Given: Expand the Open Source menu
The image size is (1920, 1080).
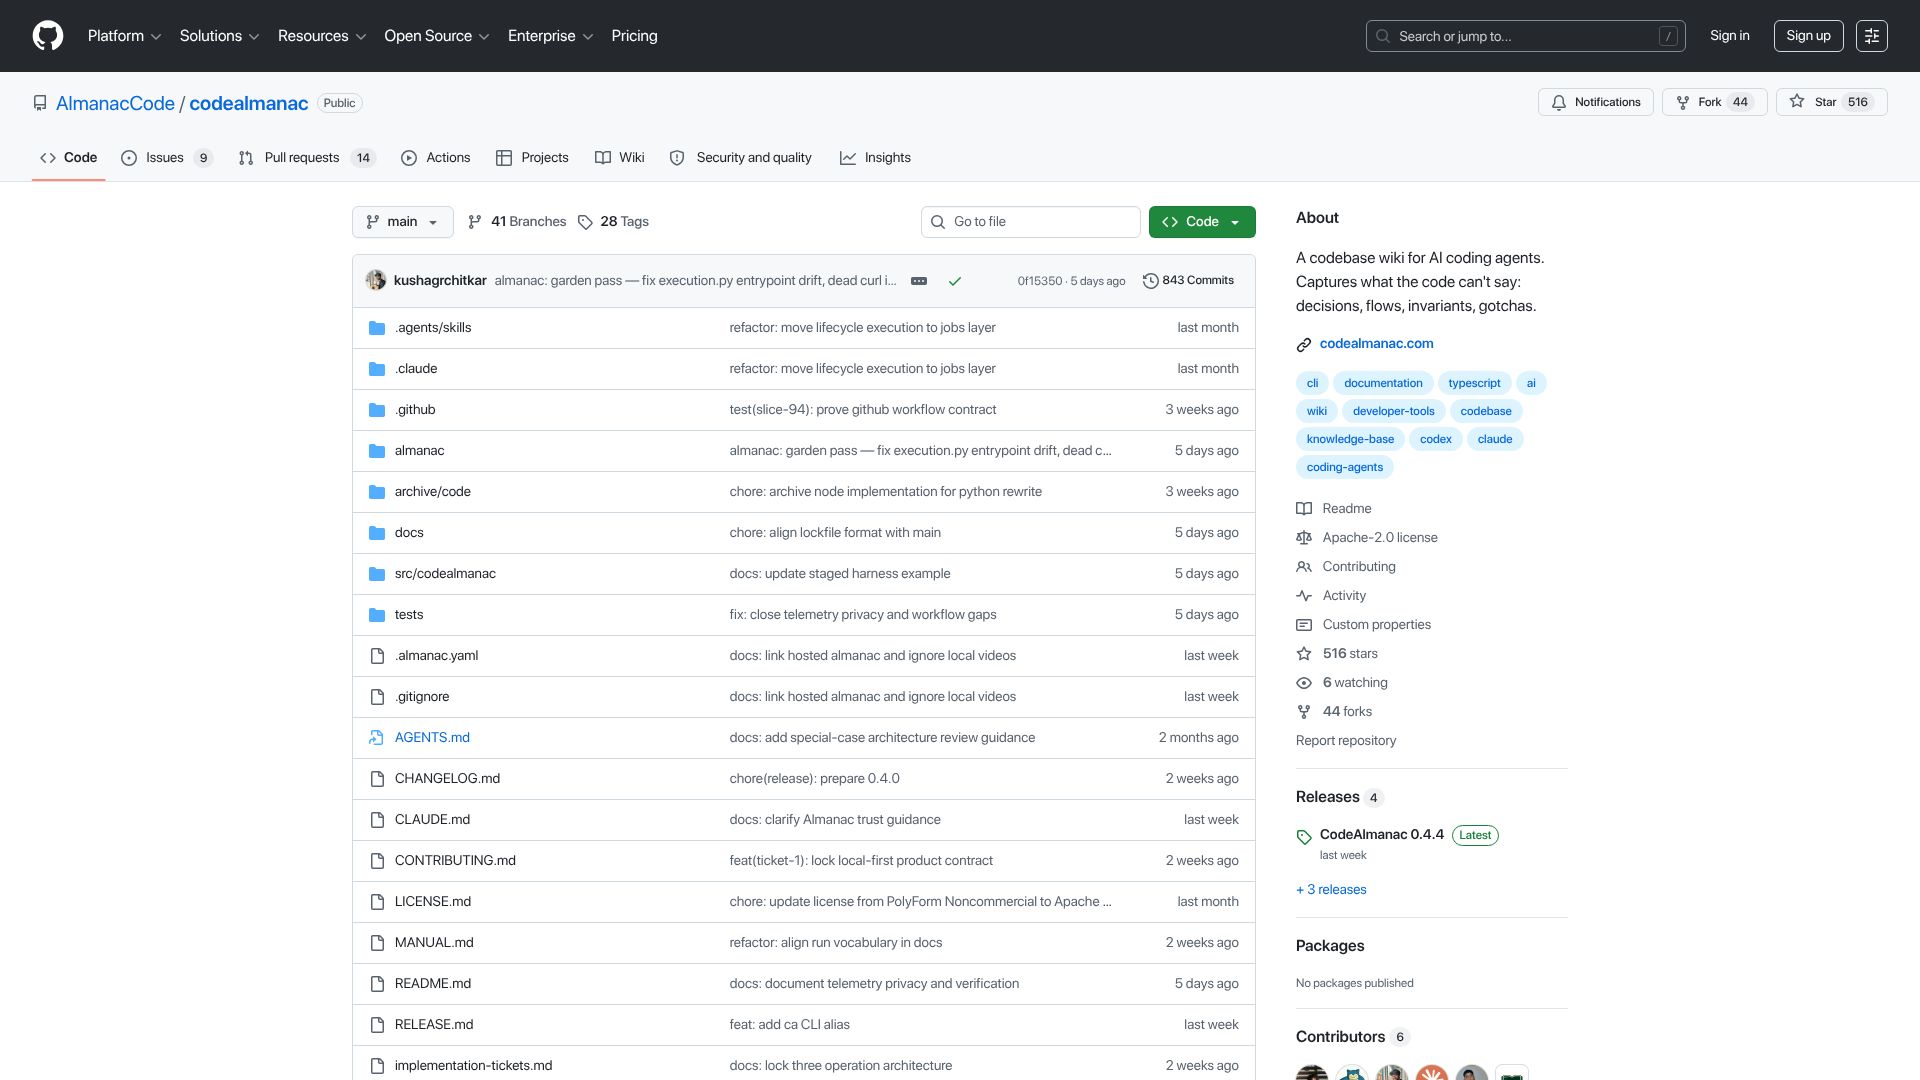Looking at the screenshot, I should coord(437,36).
